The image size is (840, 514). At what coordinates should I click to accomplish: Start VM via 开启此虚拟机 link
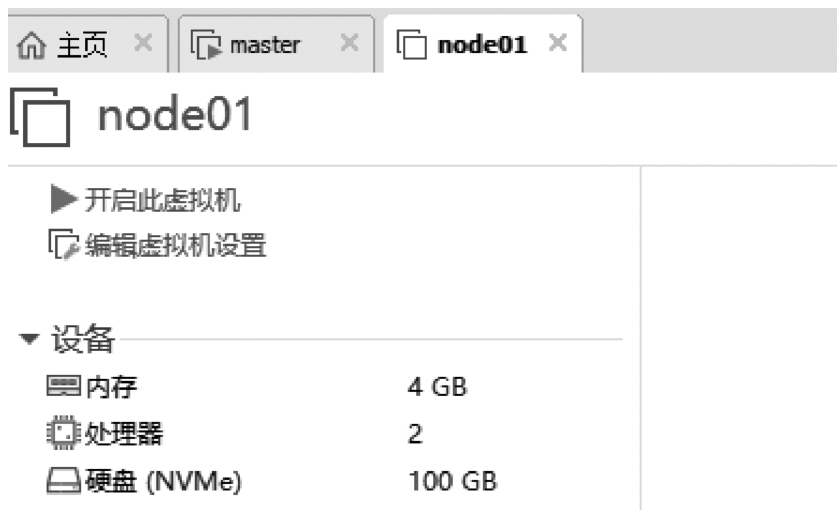click(x=162, y=201)
